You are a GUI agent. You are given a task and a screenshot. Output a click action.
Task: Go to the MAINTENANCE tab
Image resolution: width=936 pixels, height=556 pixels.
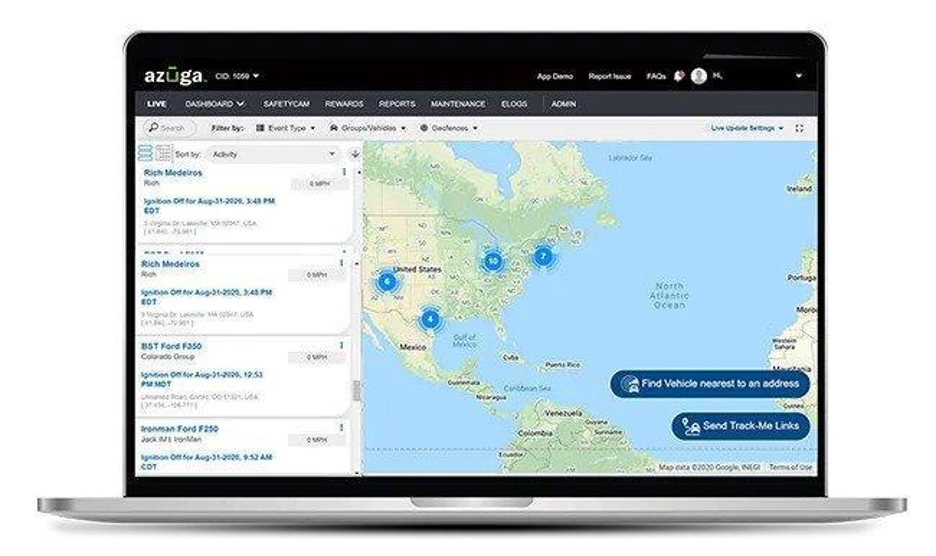pos(458,104)
